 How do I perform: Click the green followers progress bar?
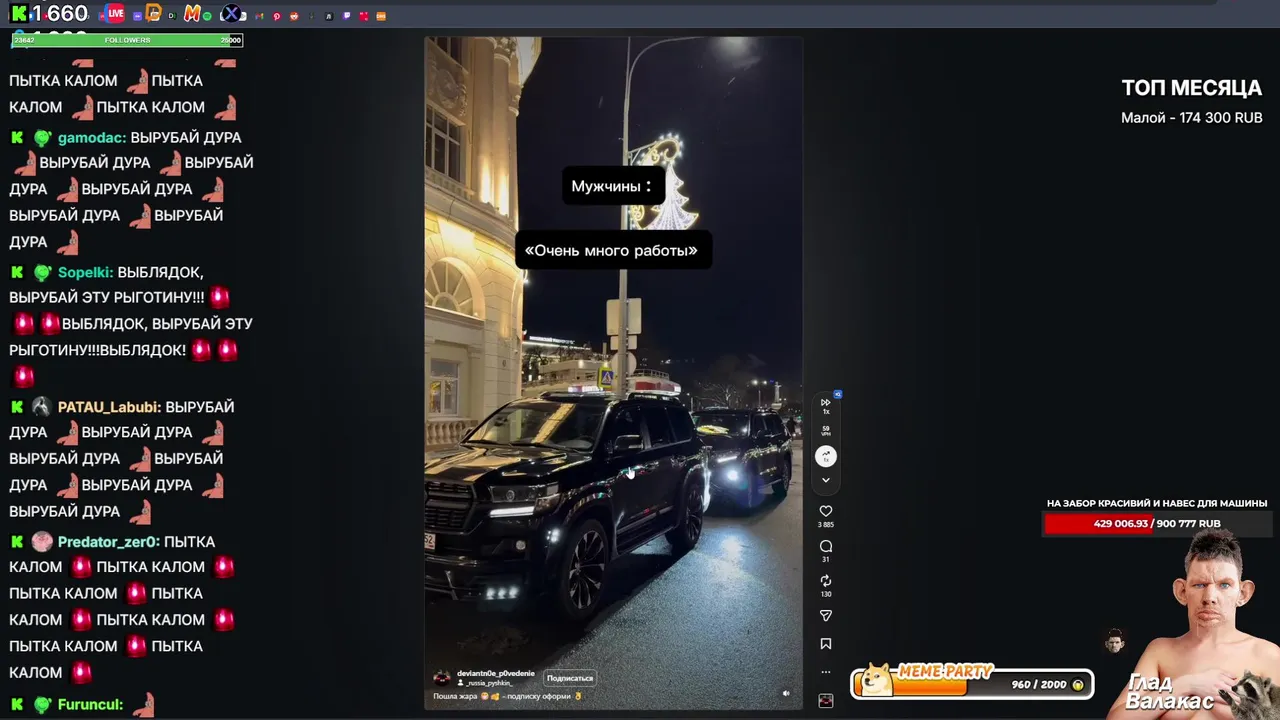point(127,40)
